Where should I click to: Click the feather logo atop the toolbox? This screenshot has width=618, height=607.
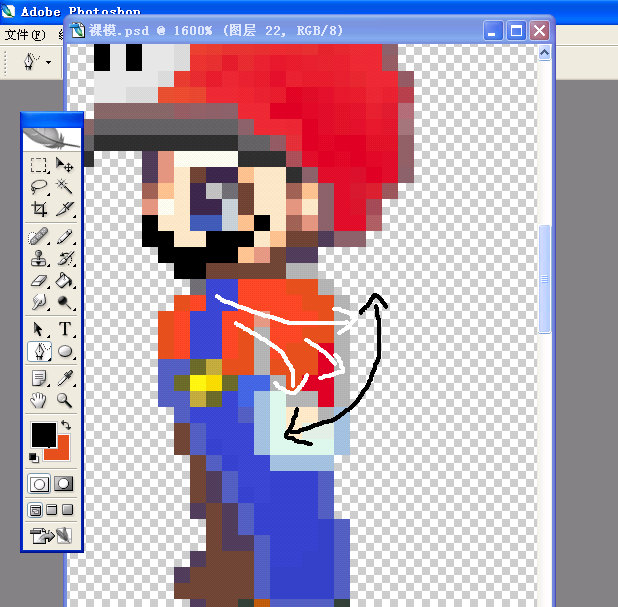coord(52,139)
